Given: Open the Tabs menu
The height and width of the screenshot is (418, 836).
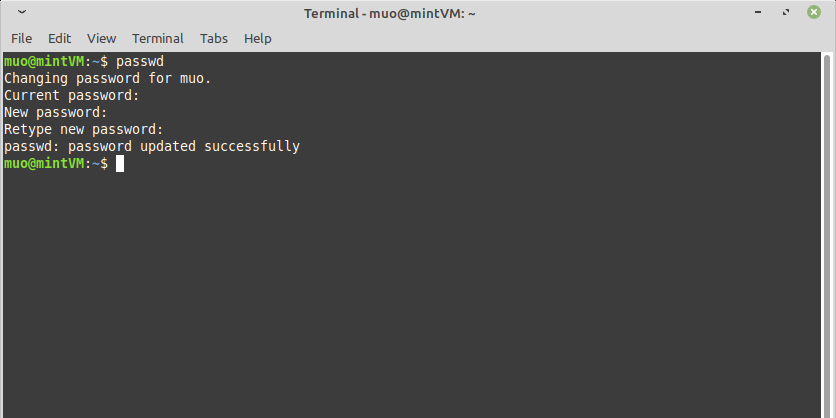Looking at the screenshot, I should tap(214, 38).
